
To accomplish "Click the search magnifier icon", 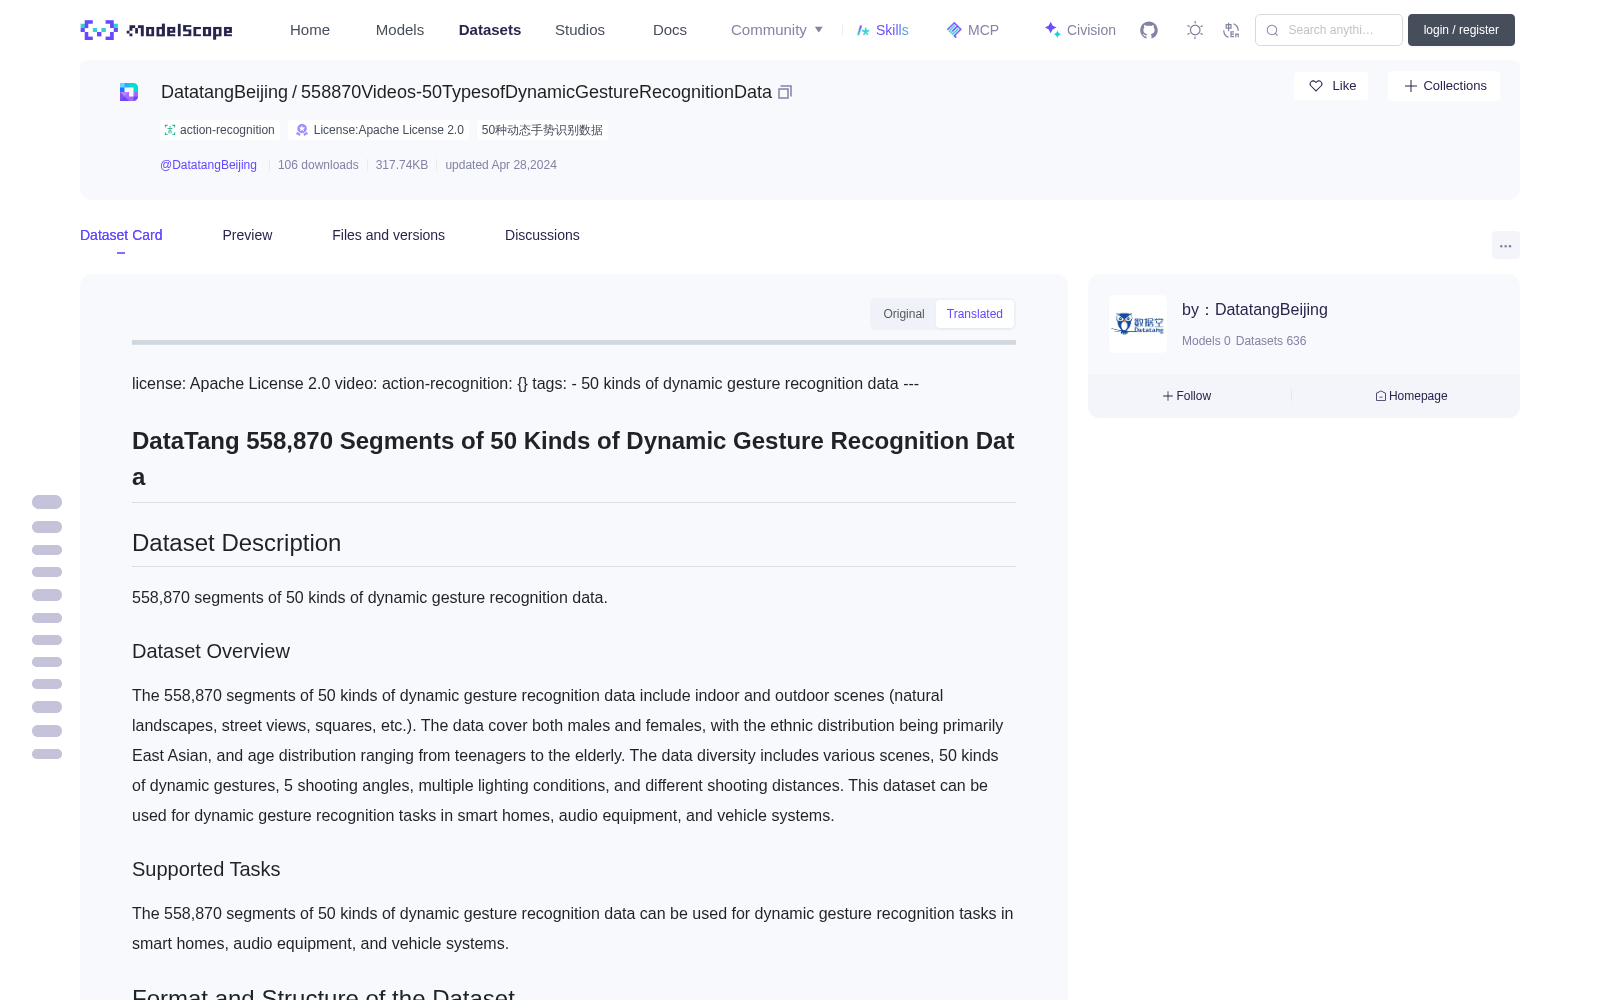I will coord(1273,30).
